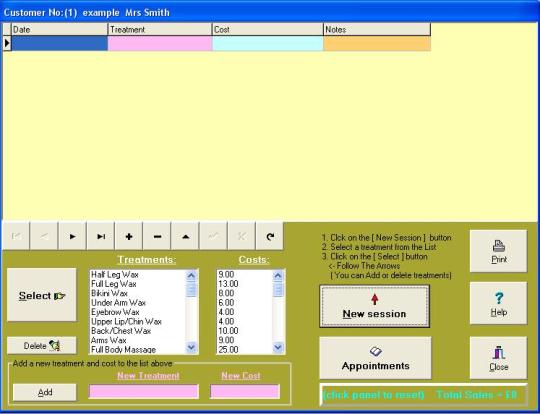Refresh data with the circular arrow button

click(x=270, y=236)
